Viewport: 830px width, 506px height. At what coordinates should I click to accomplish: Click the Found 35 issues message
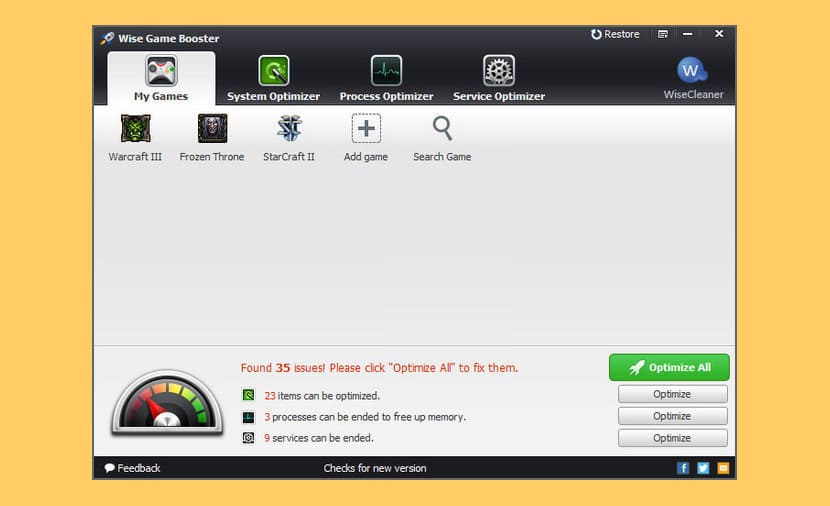coord(379,368)
